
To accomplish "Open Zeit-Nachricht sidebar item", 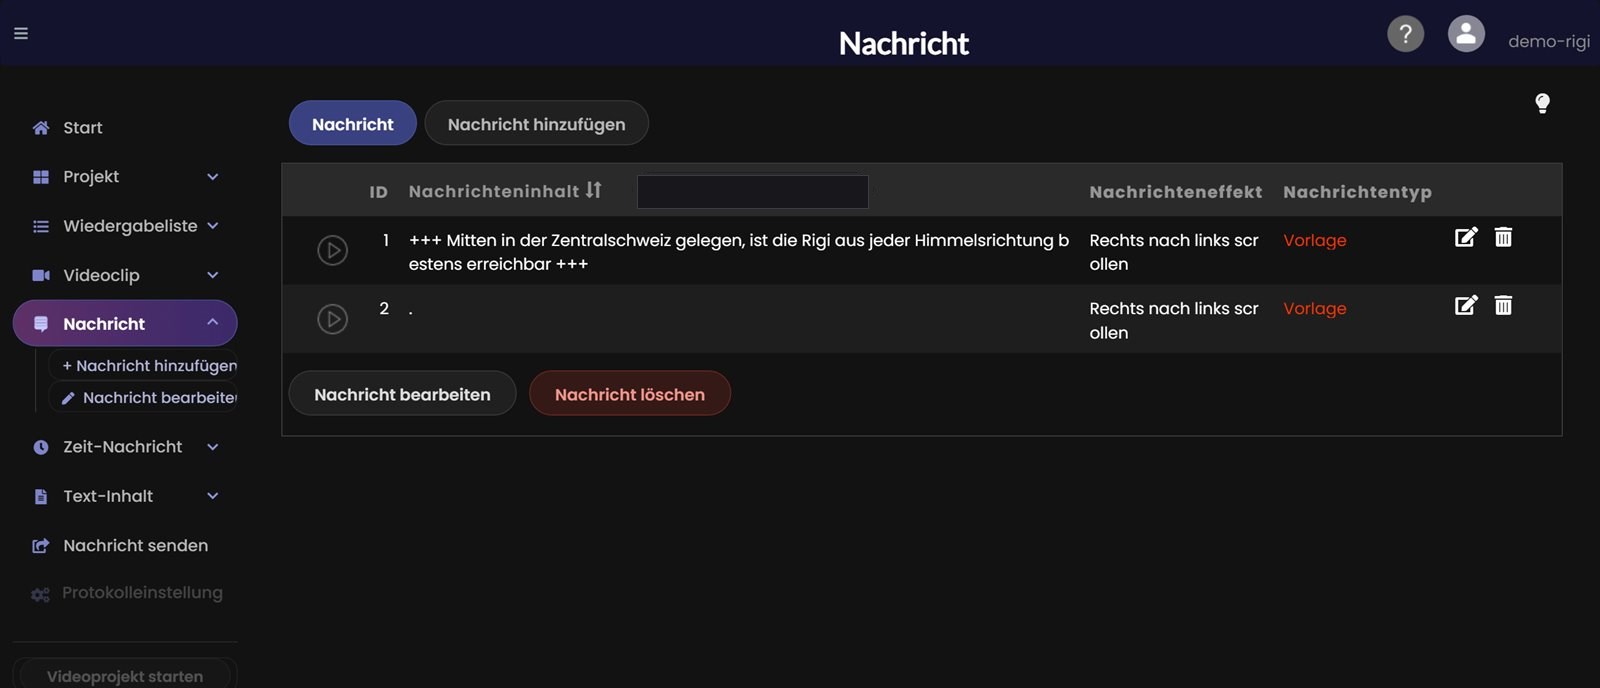I will (x=122, y=446).
